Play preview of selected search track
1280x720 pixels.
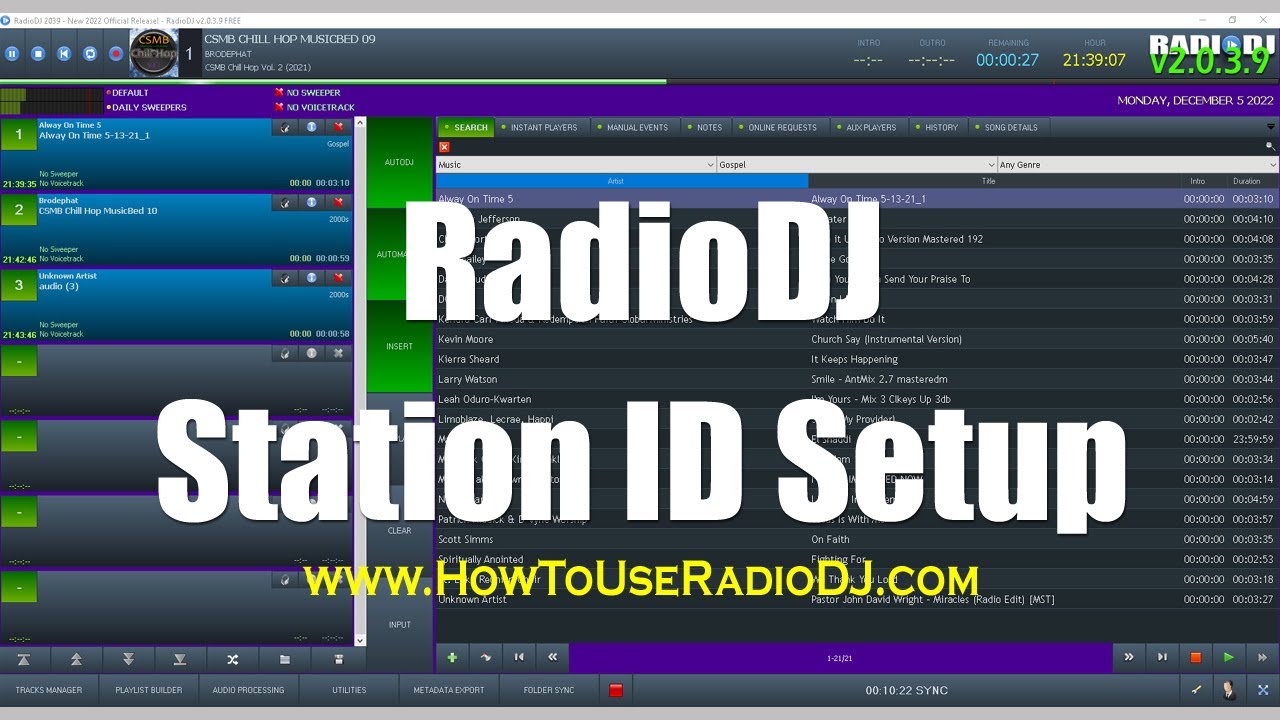1228,657
